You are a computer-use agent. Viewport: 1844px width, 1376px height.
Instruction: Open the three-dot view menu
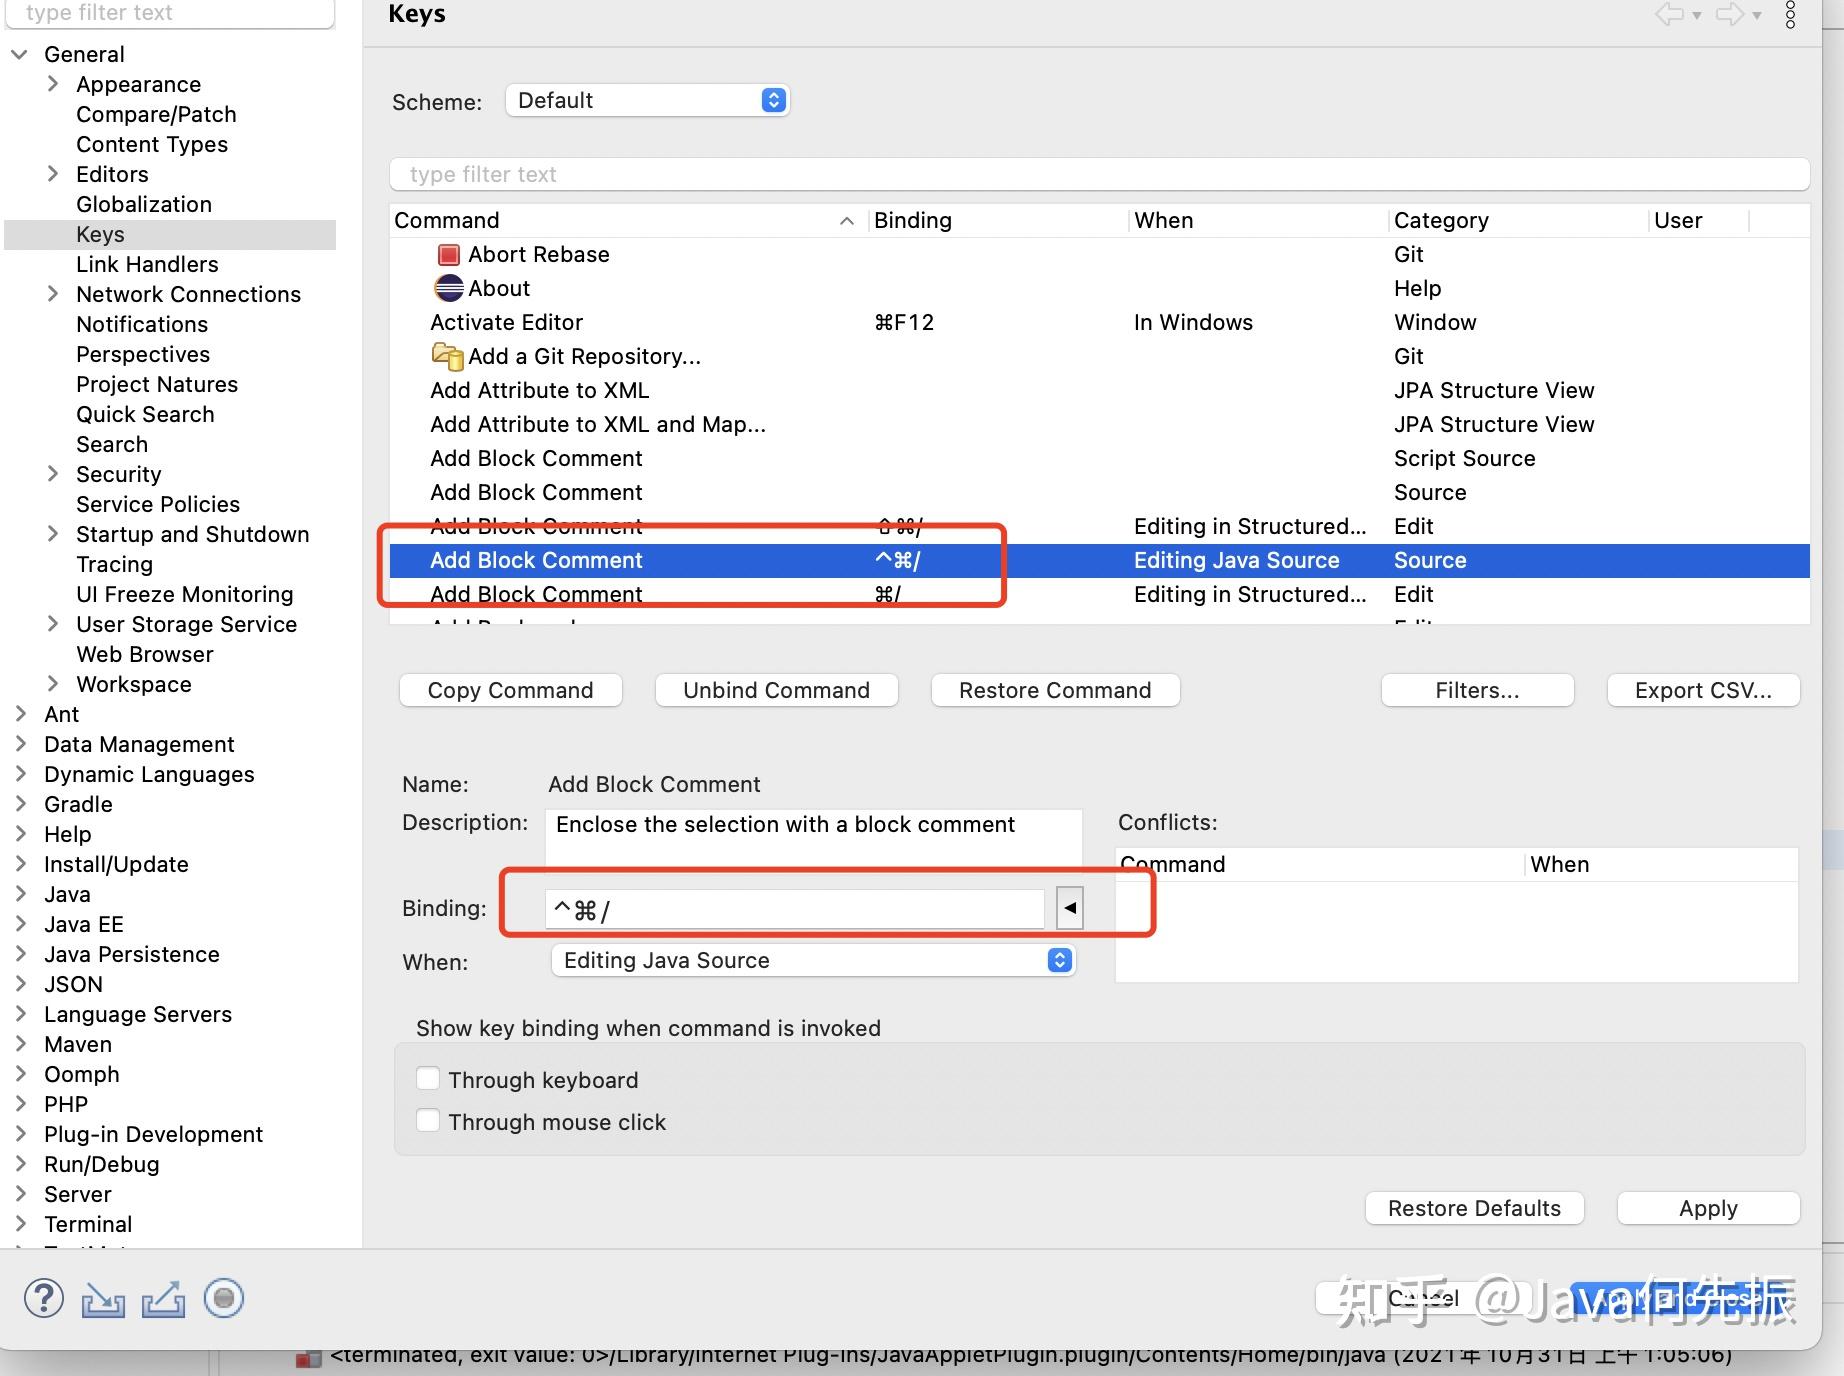pos(1790,14)
